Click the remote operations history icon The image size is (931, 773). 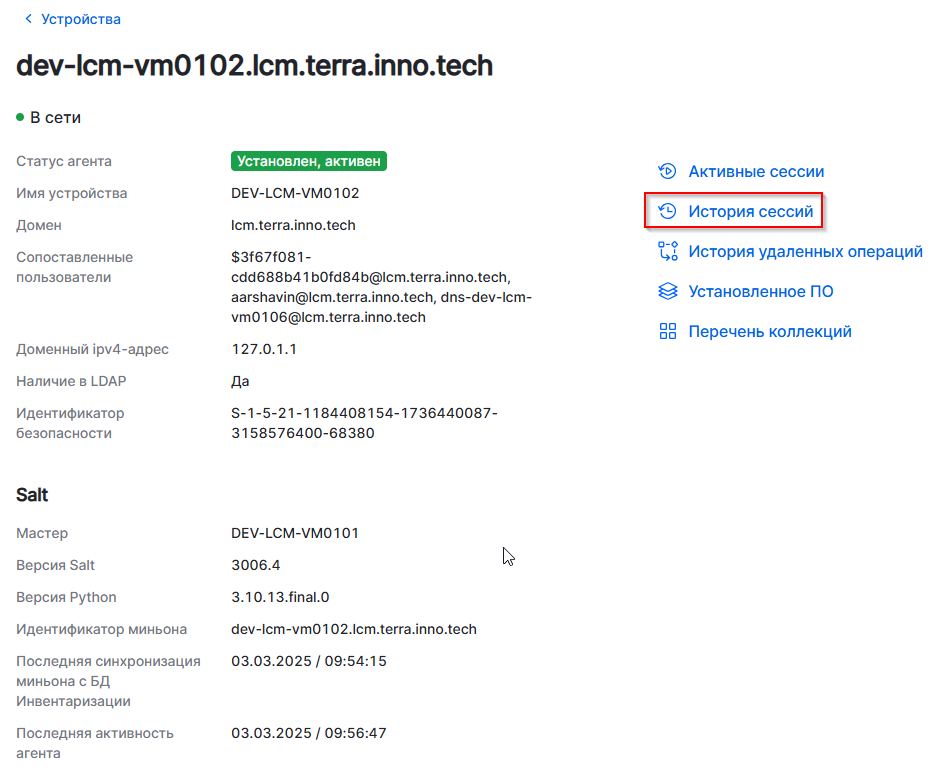click(x=667, y=252)
